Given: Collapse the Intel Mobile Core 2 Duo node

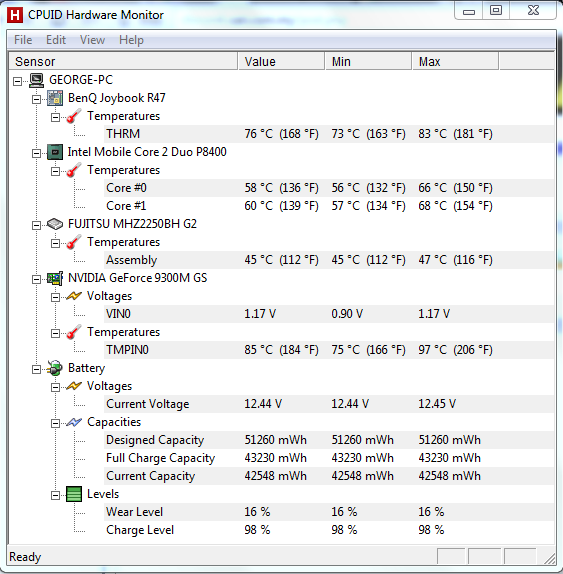Looking at the screenshot, I should pyautogui.click(x=36, y=153).
